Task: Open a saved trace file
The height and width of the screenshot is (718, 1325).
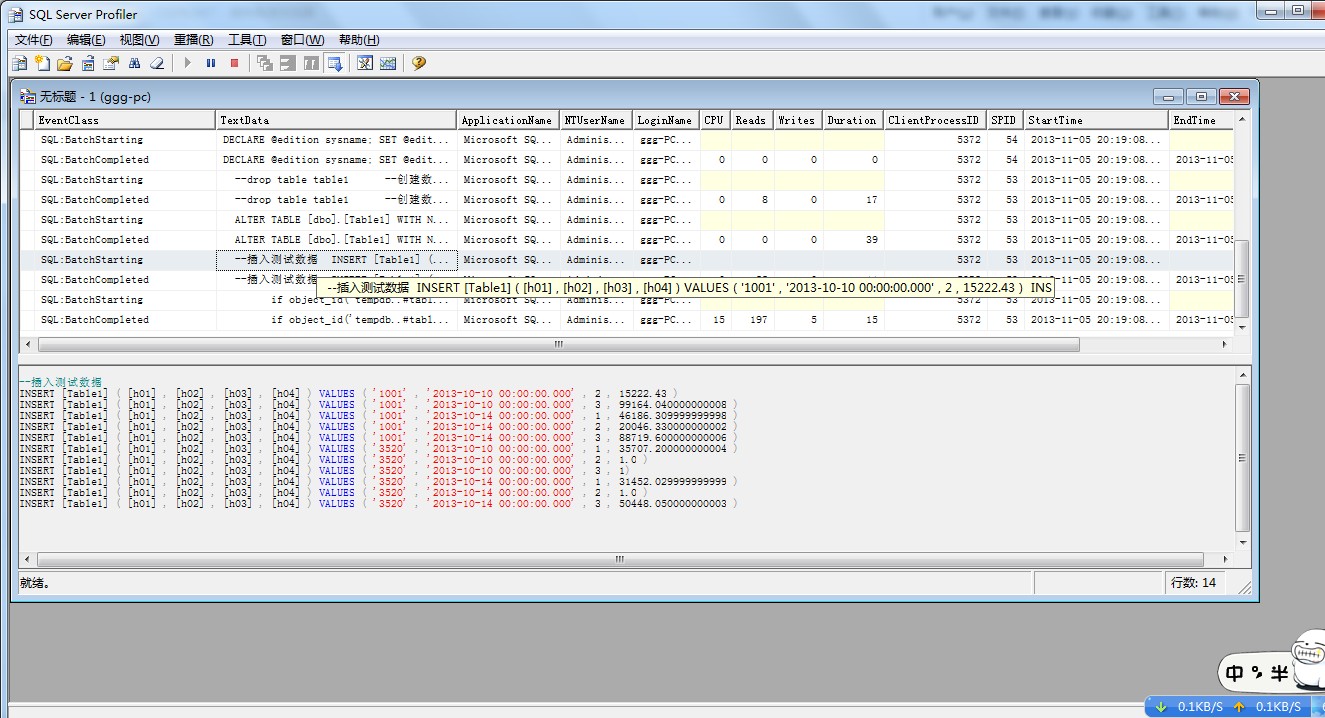Action: tap(64, 62)
